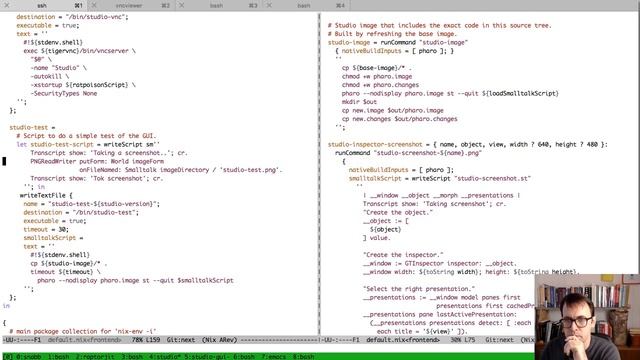Select tmux window 3:bash

(x=132, y=356)
